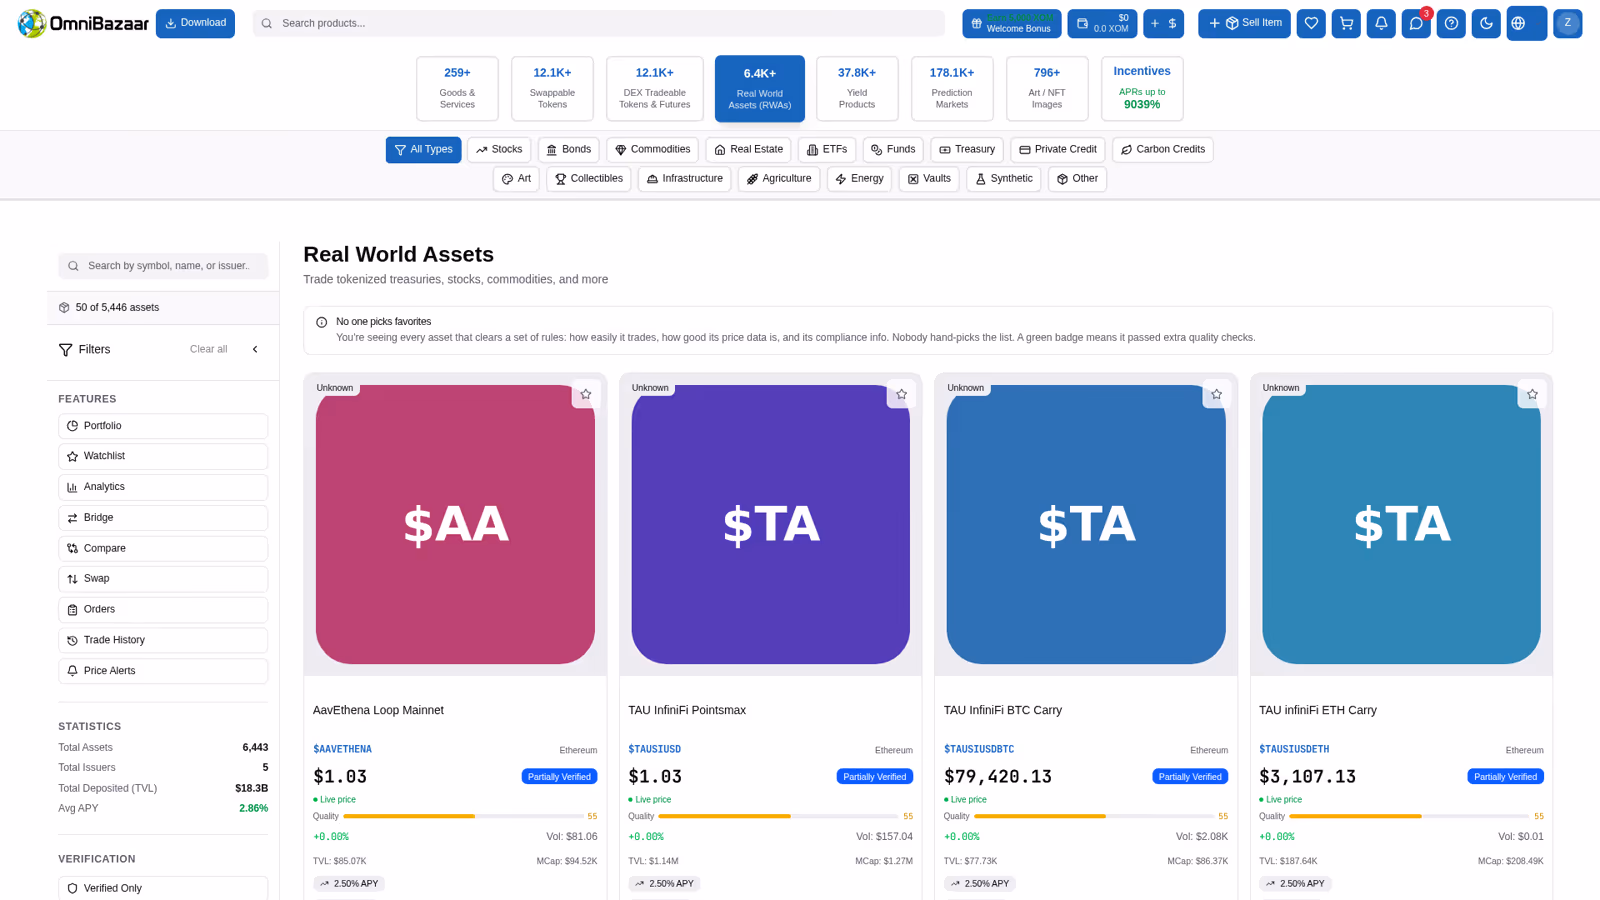Filter by Agriculture

click(779, 179)
